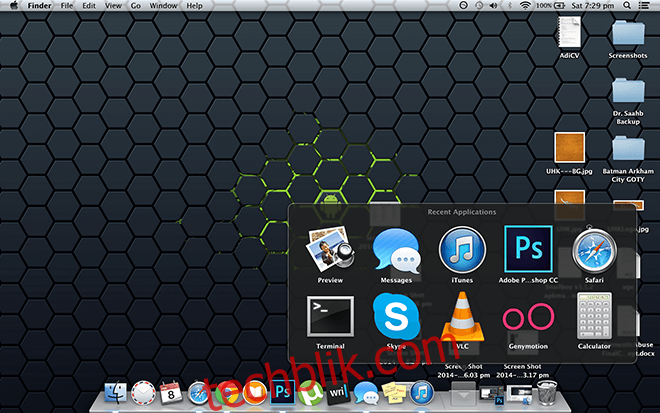Click the Finder icon in the Dock

115,393
